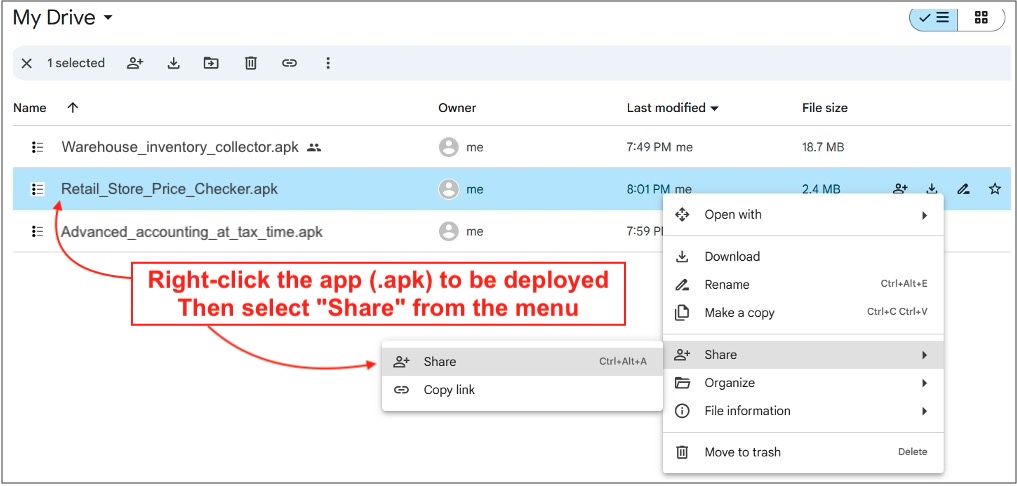Image resolution: width=1017 pixels, height=486 pixels.
Task: Open the three-dot more actions menu
Action: coord(328,63)
